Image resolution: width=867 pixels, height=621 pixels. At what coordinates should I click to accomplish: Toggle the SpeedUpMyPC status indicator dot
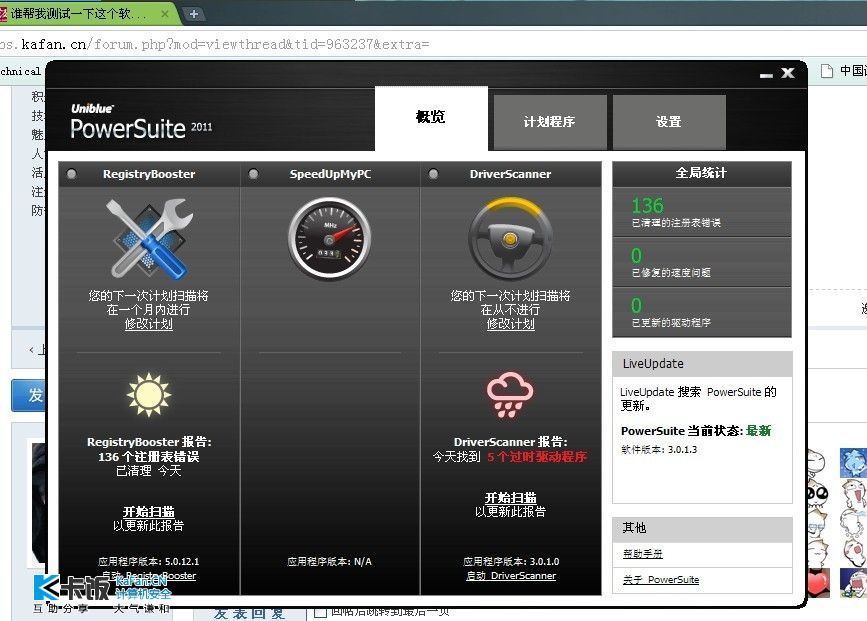pos(253,174)
